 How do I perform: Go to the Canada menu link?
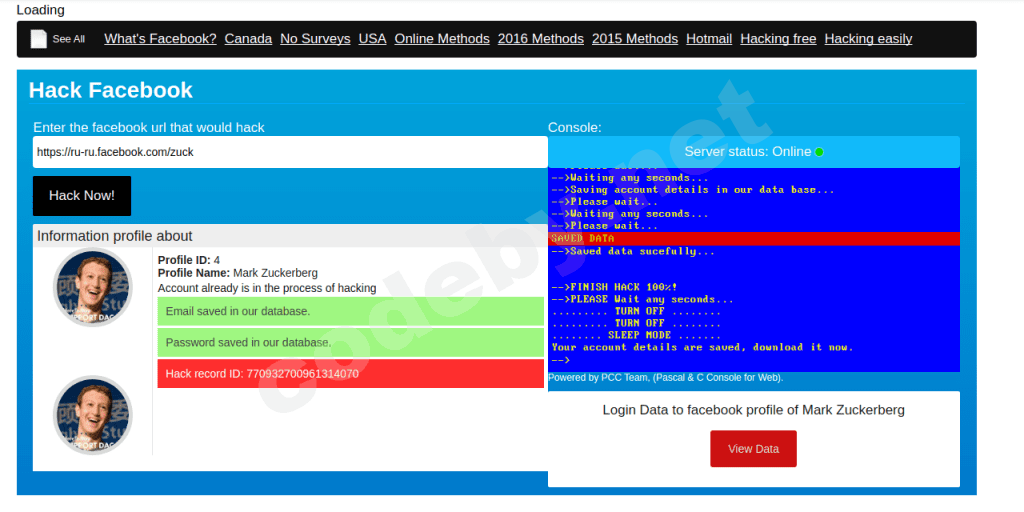coord(248,39)
